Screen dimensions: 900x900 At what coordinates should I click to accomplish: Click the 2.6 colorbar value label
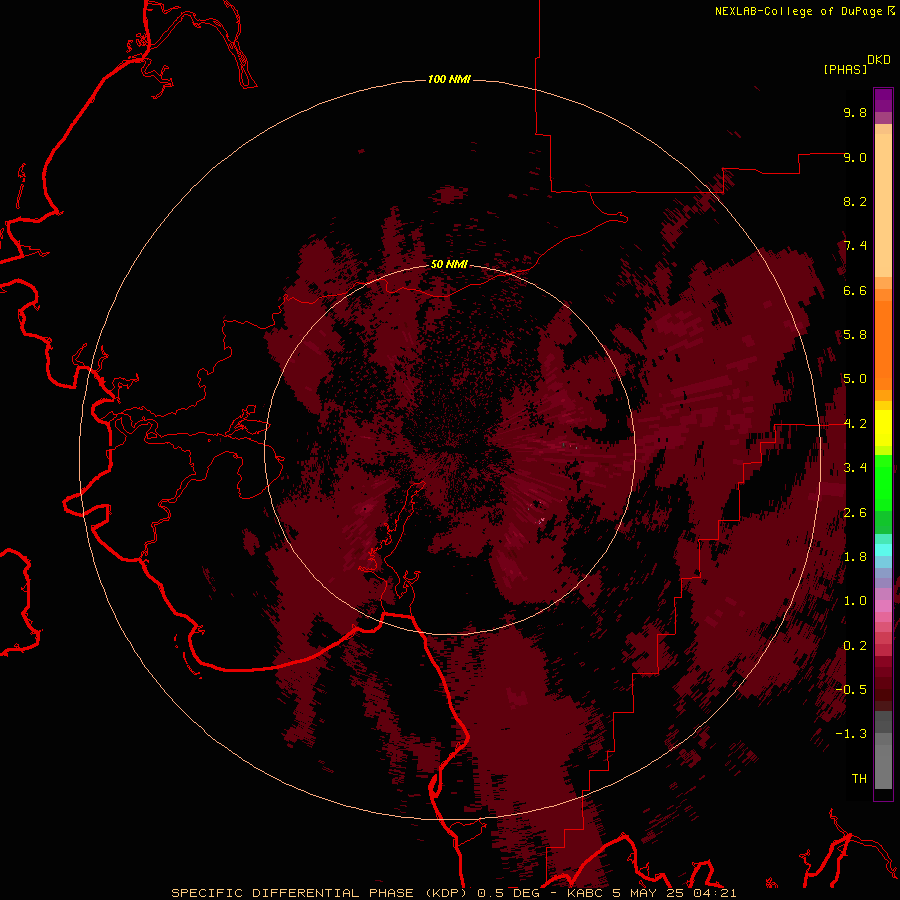coord(855,513)
